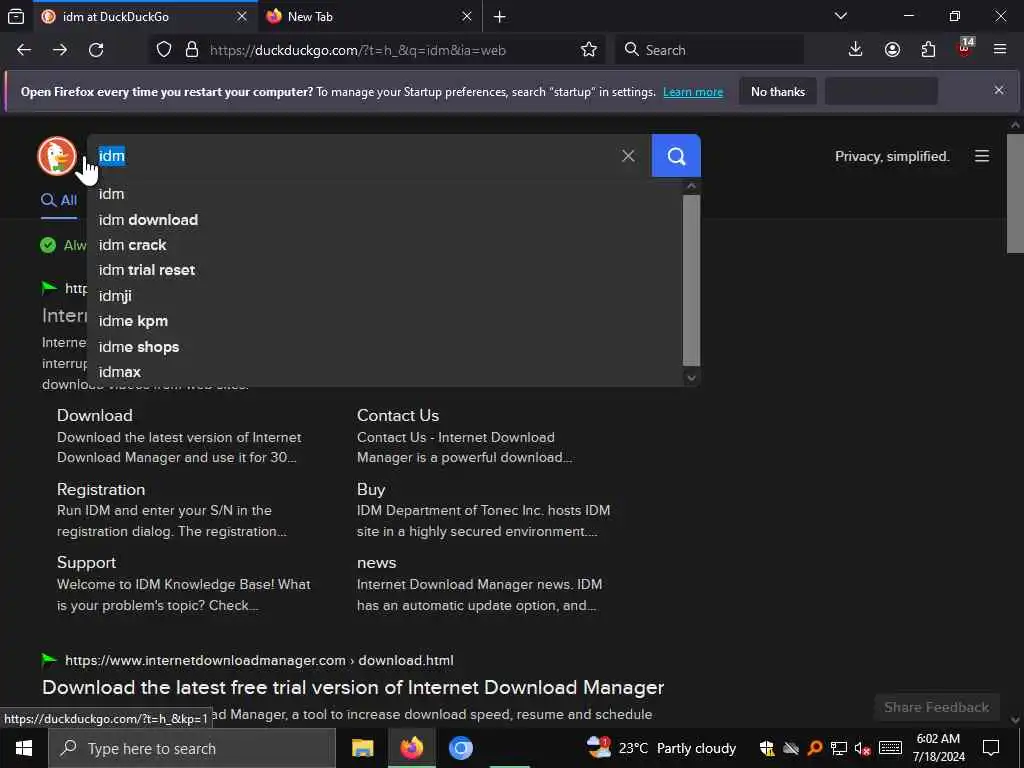
Task: Open Firefox View in tab bar
Action: (x=16, y=16)
